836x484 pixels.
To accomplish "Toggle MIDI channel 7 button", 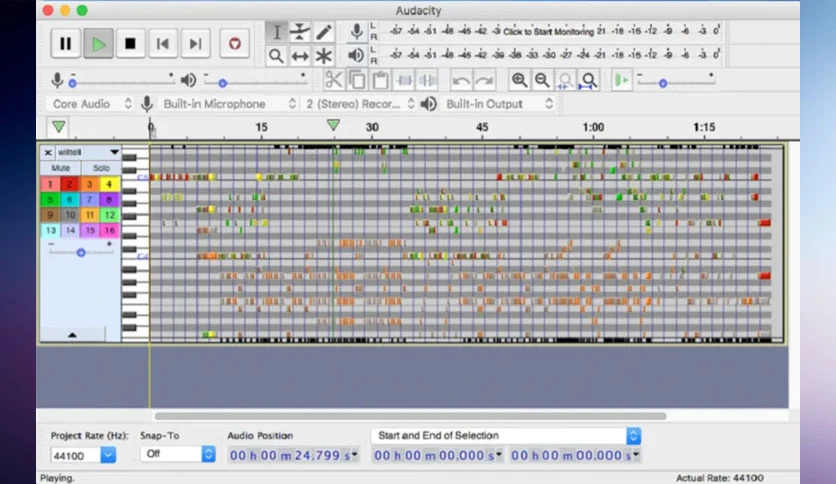I will [x=90, y=200].
